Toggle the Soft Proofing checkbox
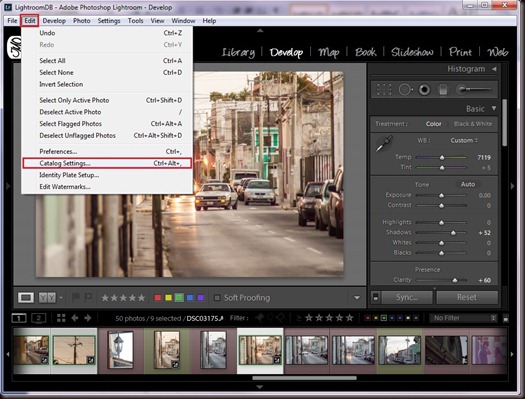 (217, 298)
